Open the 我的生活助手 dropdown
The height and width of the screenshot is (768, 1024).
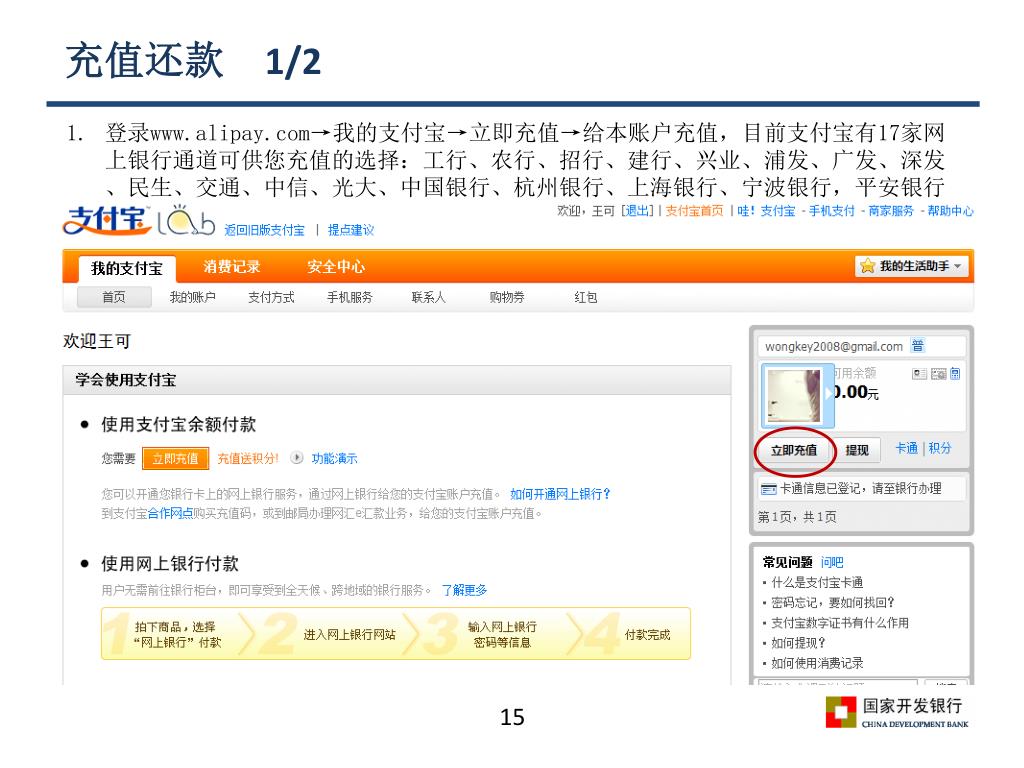coord(912,266)
